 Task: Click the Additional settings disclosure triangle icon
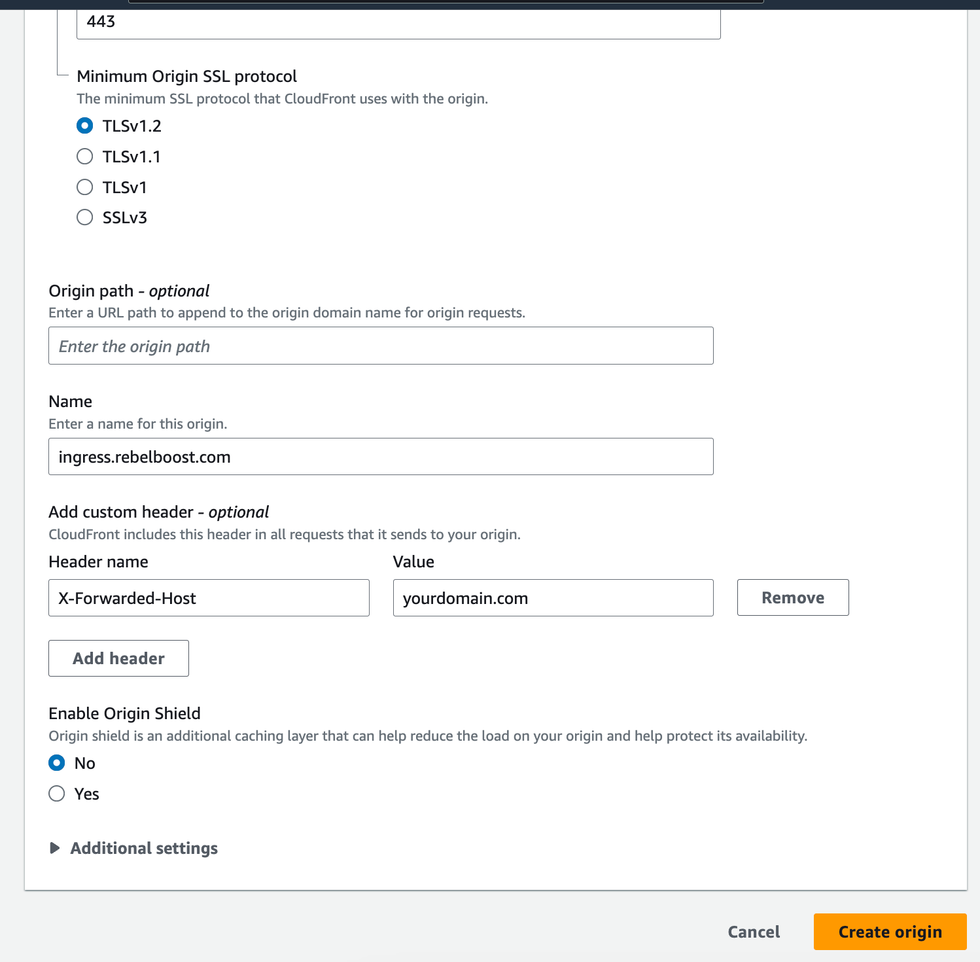point(55,848)
